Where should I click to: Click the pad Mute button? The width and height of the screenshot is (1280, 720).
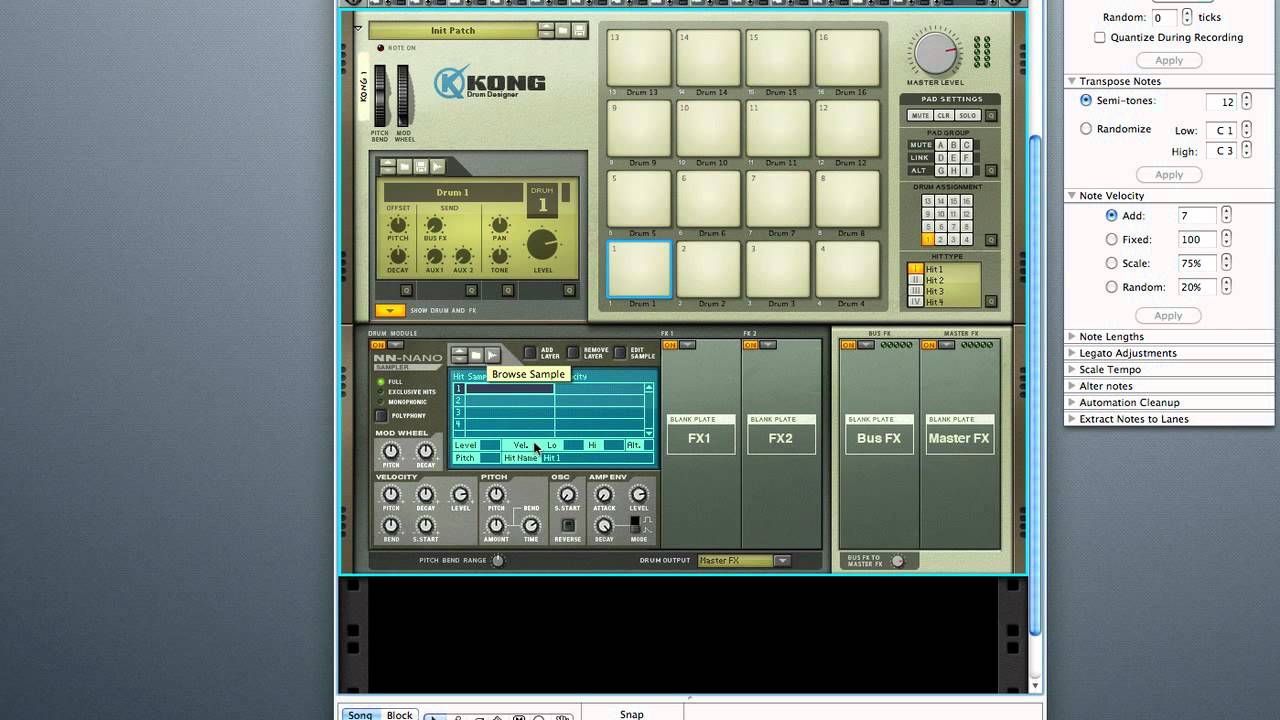920,116
